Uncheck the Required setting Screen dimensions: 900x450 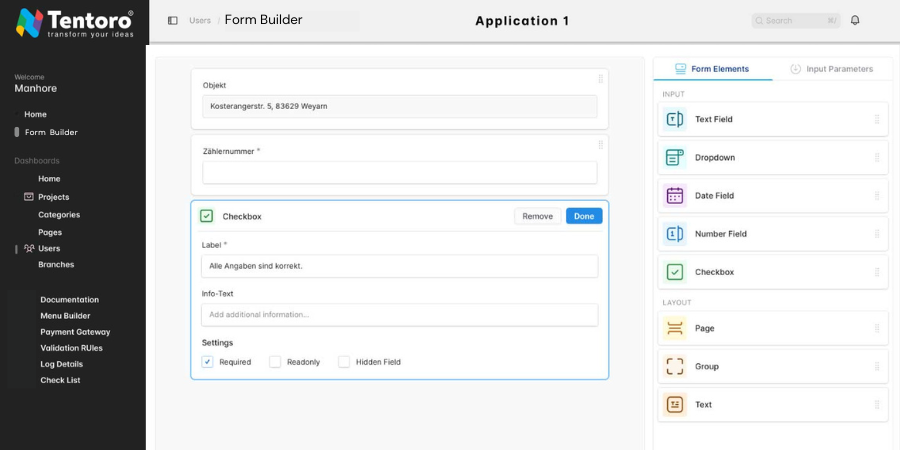tap(207, 362)
